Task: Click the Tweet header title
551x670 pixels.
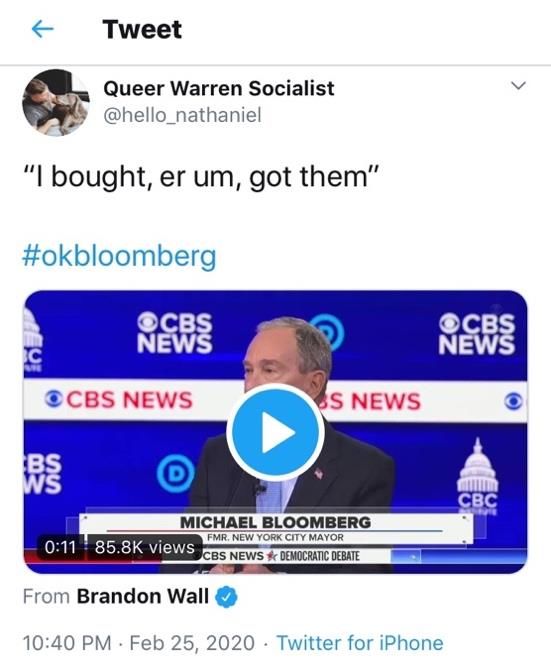Action: (142, 29)
